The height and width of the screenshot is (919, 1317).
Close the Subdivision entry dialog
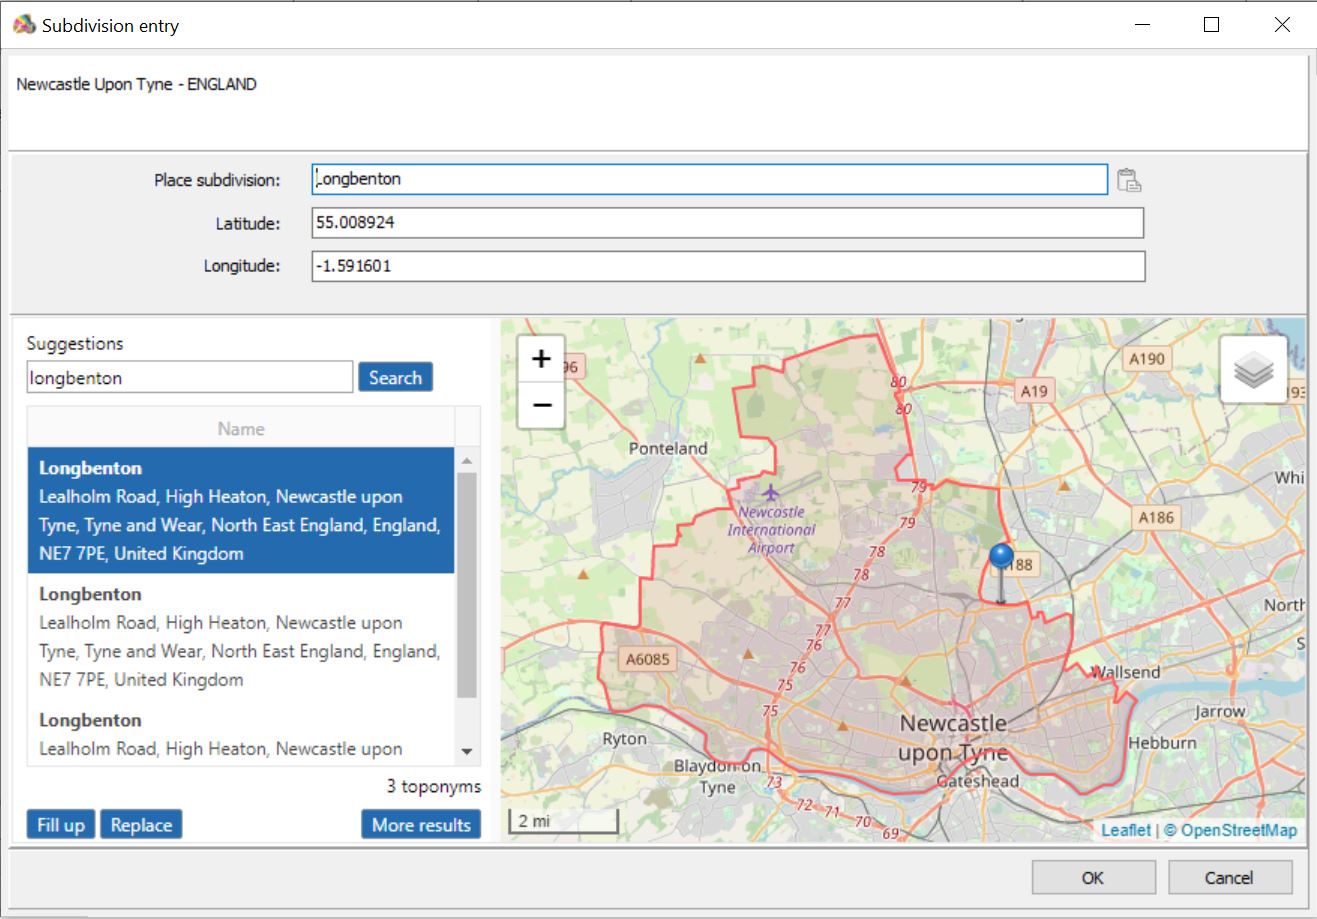[1282, 25]
